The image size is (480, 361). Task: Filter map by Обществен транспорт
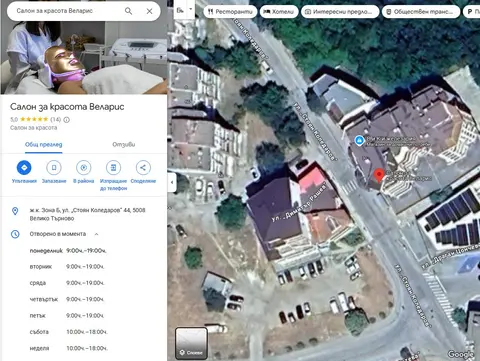(x=421, y=12)
